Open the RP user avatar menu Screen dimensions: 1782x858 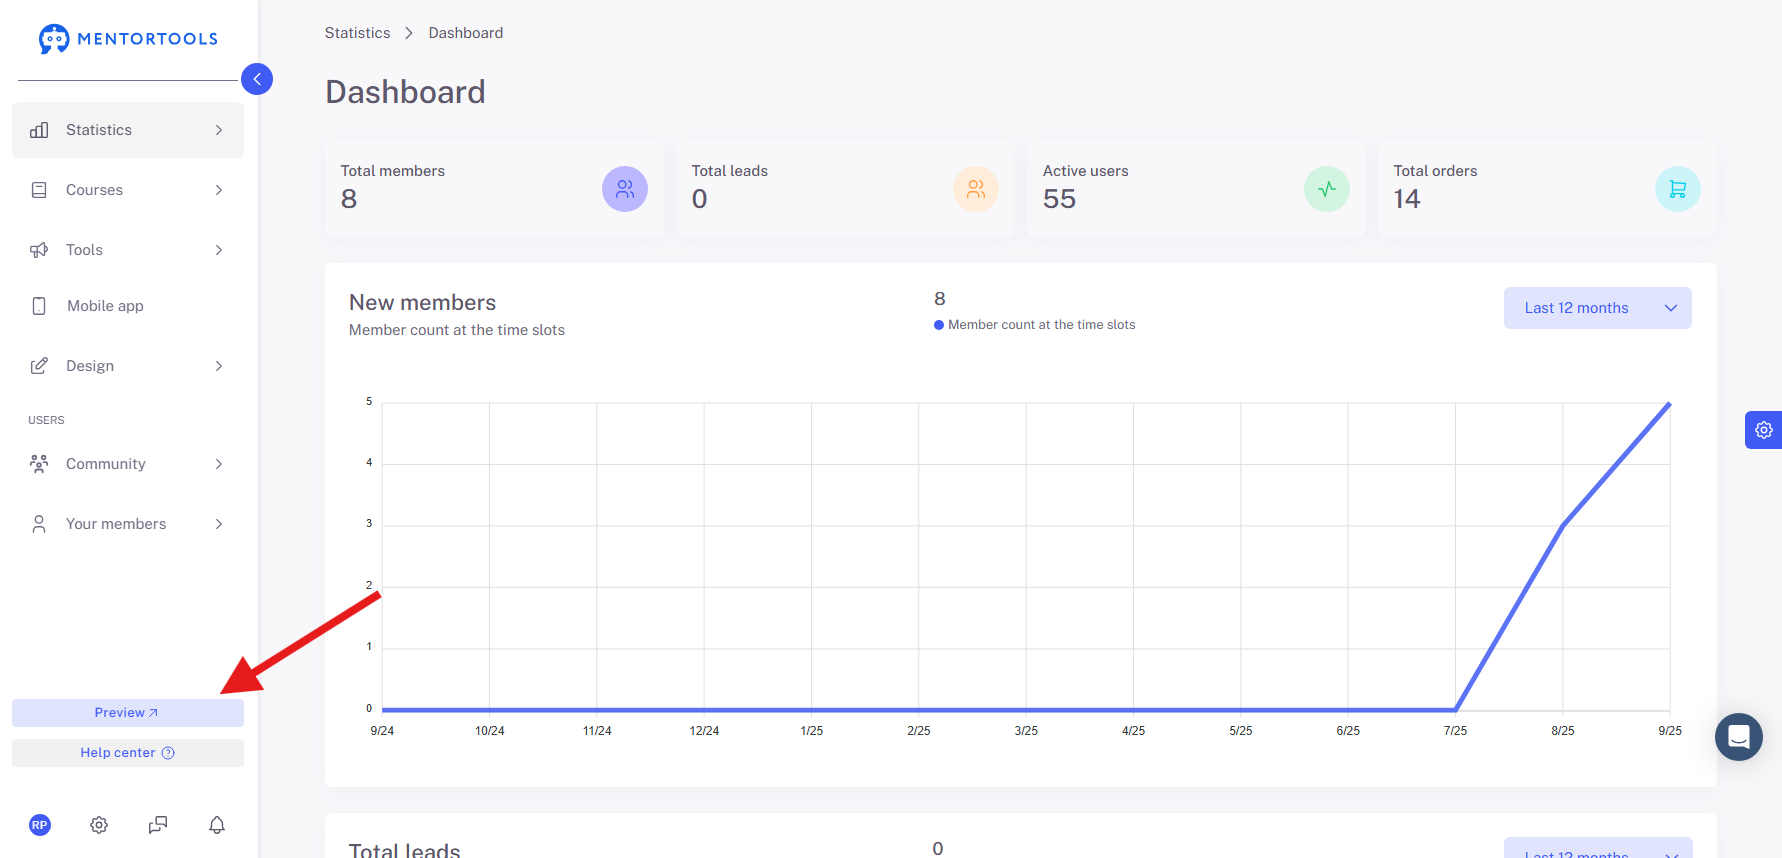[40, 825]
